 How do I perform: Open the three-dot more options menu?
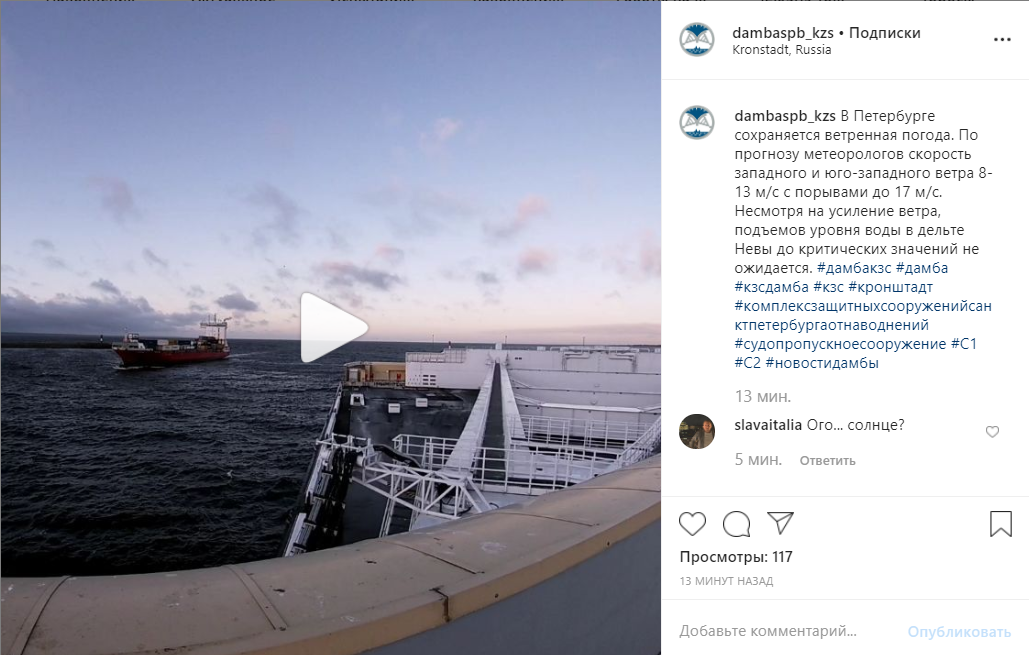pos(1002,40)
